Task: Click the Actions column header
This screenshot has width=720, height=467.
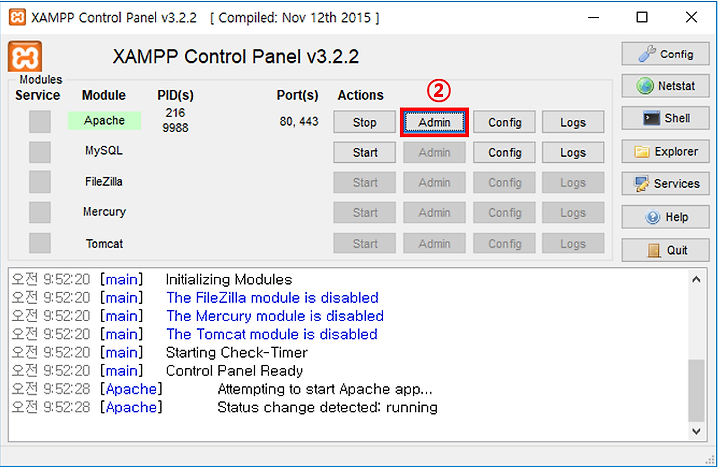Action: click(x=360, y=95)
